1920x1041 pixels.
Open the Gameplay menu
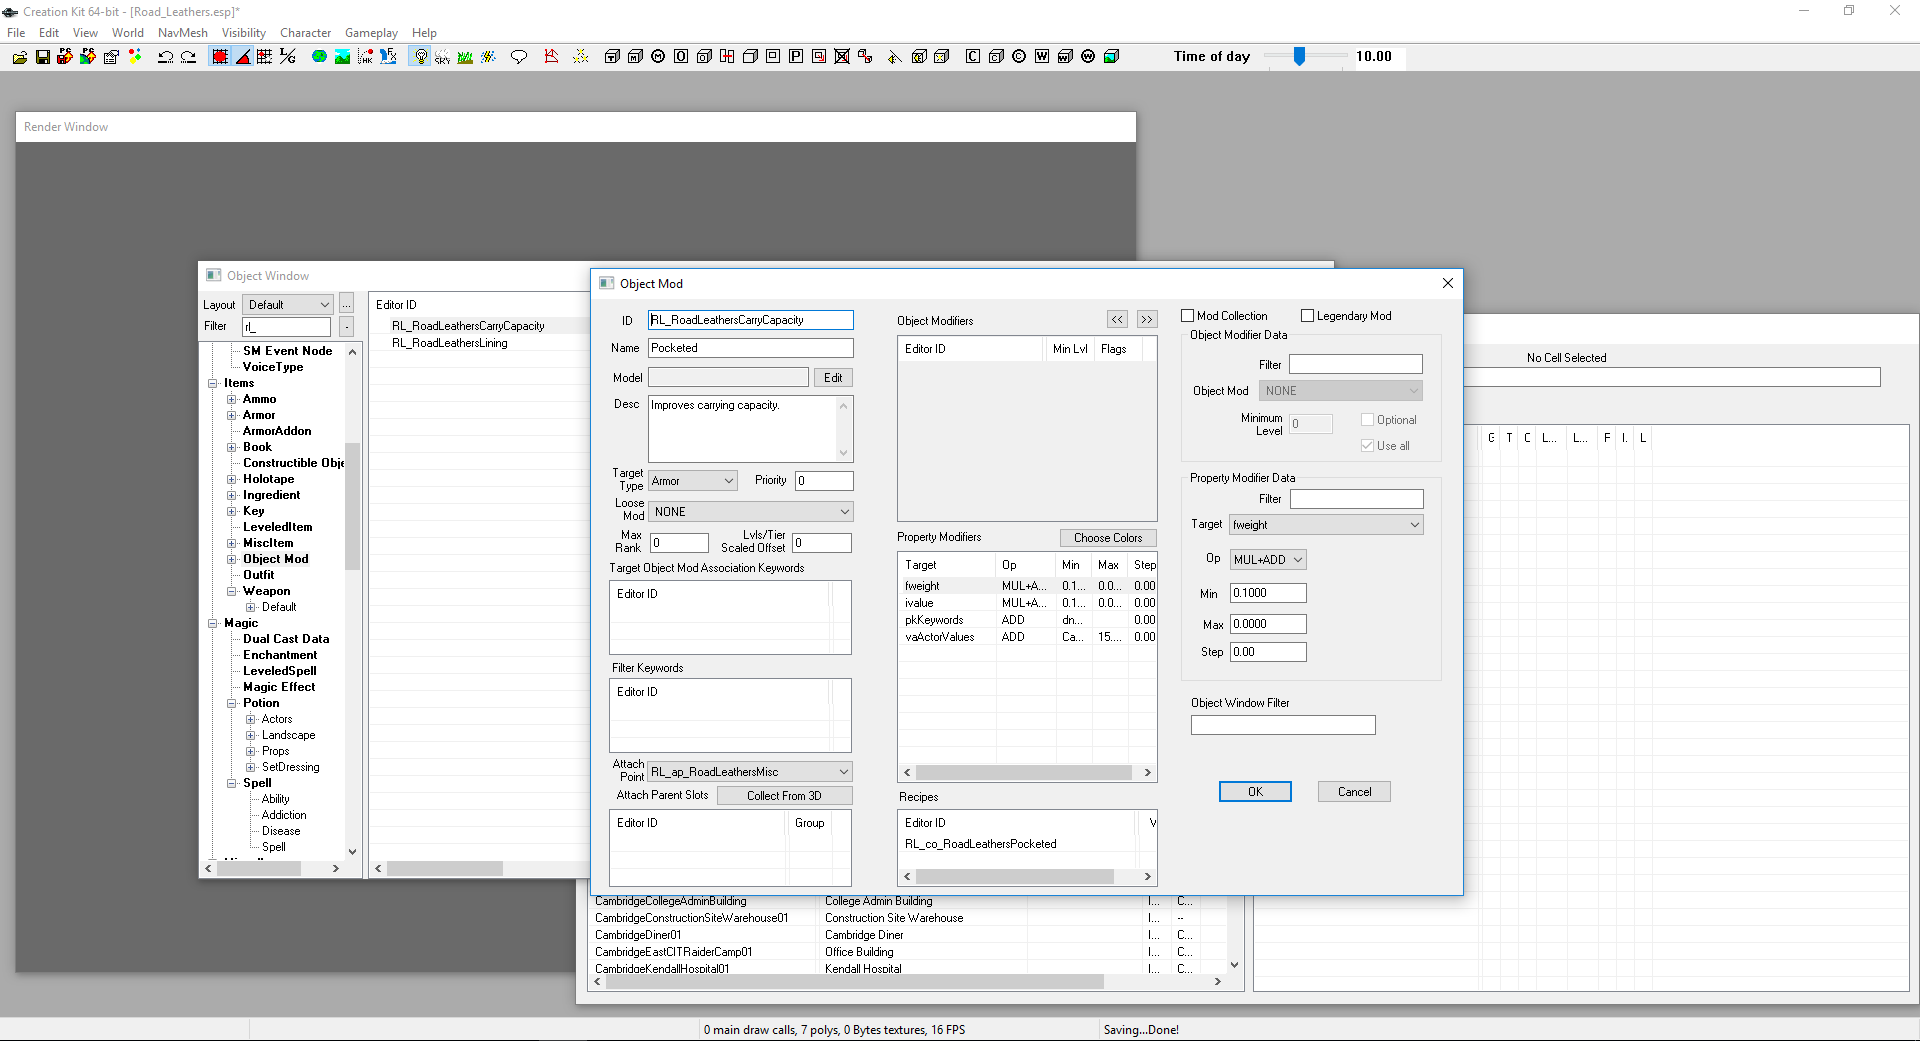(371, 33)
